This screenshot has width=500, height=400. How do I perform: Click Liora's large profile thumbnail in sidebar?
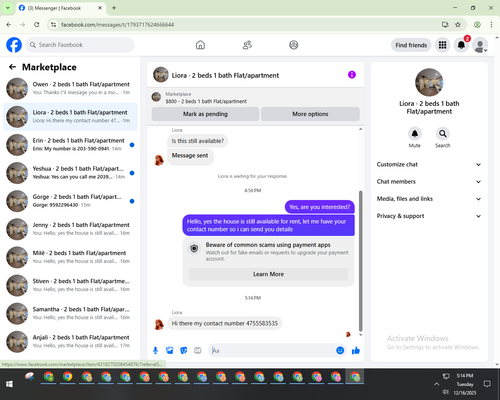429,82
